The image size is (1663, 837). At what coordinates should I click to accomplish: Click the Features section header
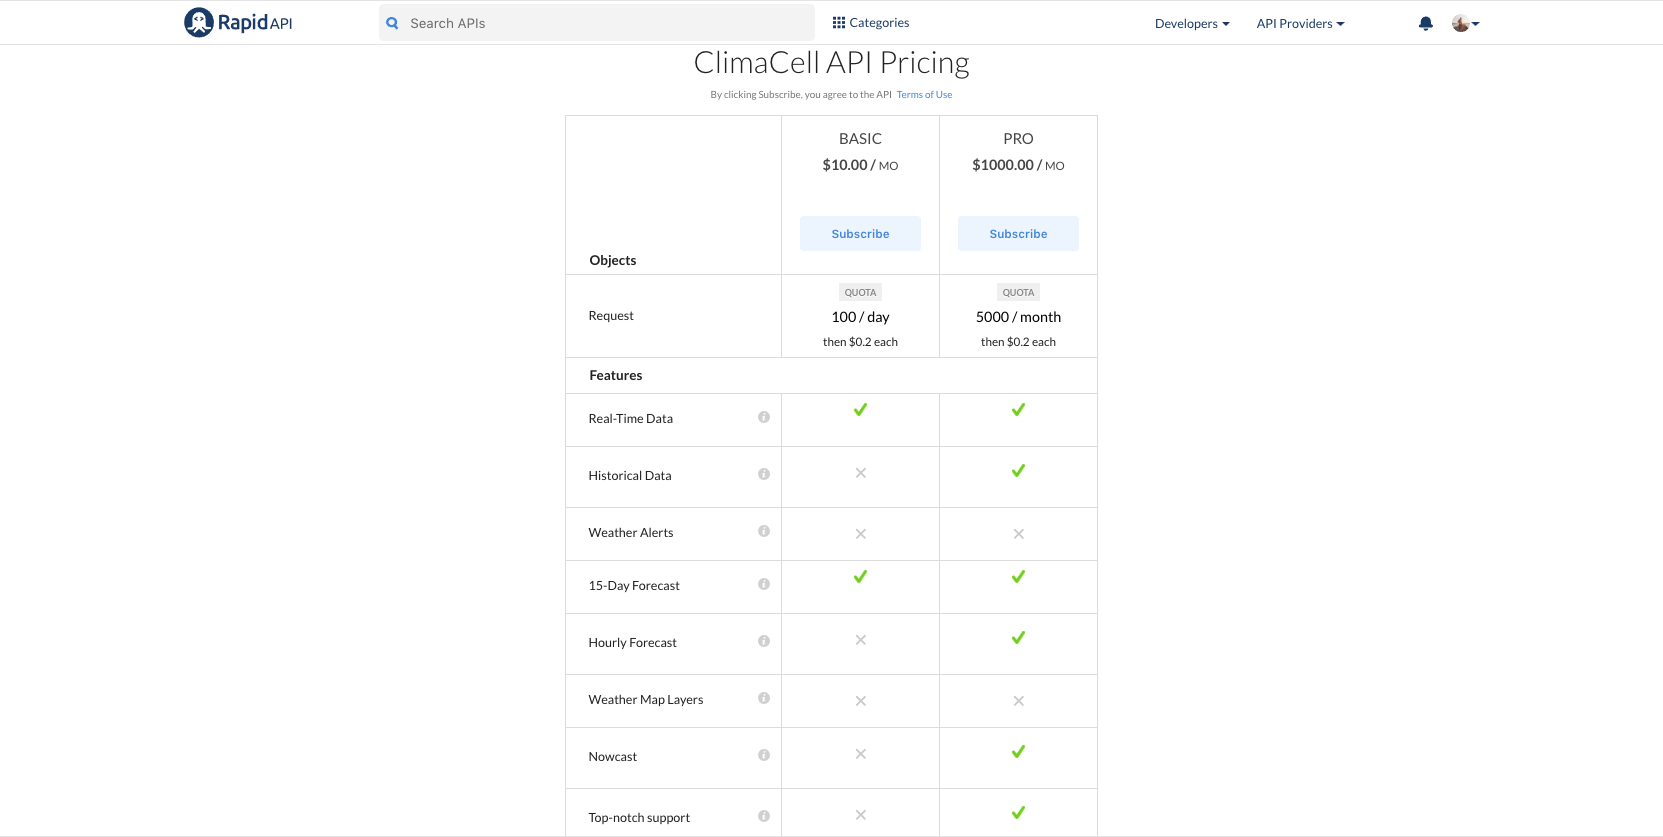click(616, 375)
